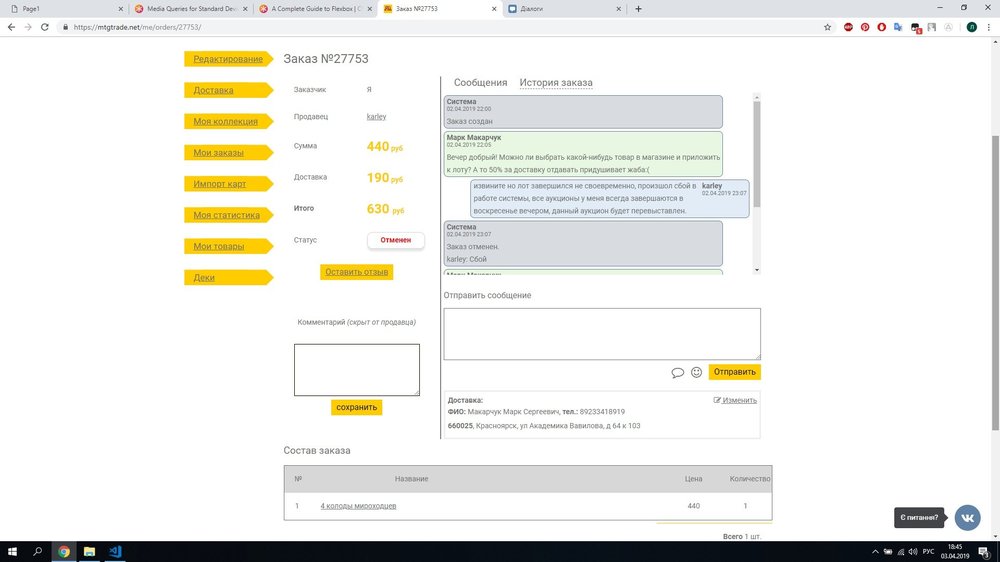The image size is (1000, 562).
Task: Switch to the Сообщения tab
Action: click(480, 83)
